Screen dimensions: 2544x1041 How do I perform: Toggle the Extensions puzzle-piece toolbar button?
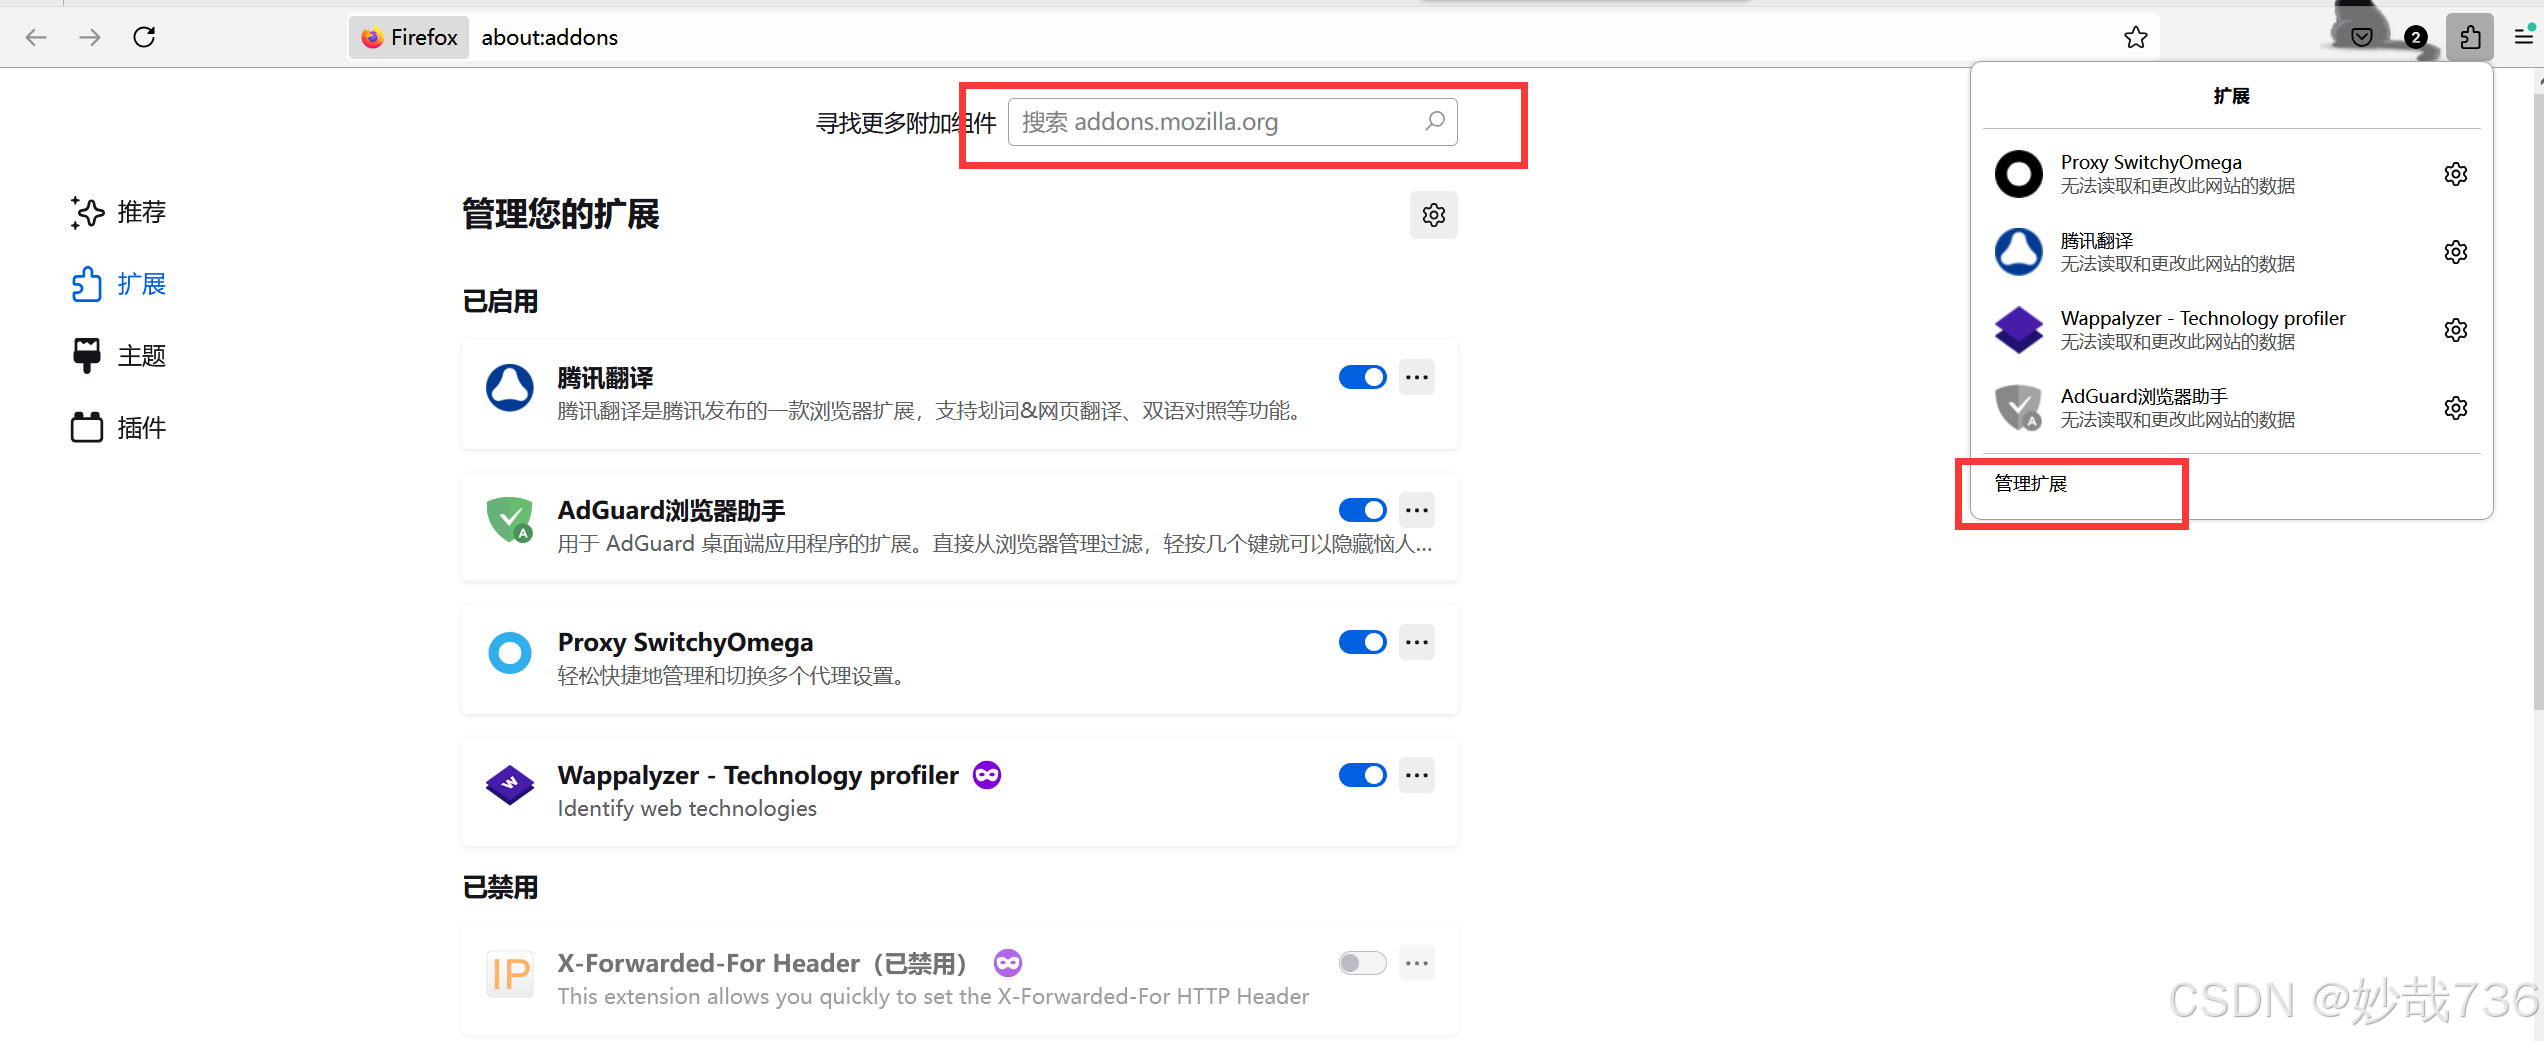pos(2470,37)
